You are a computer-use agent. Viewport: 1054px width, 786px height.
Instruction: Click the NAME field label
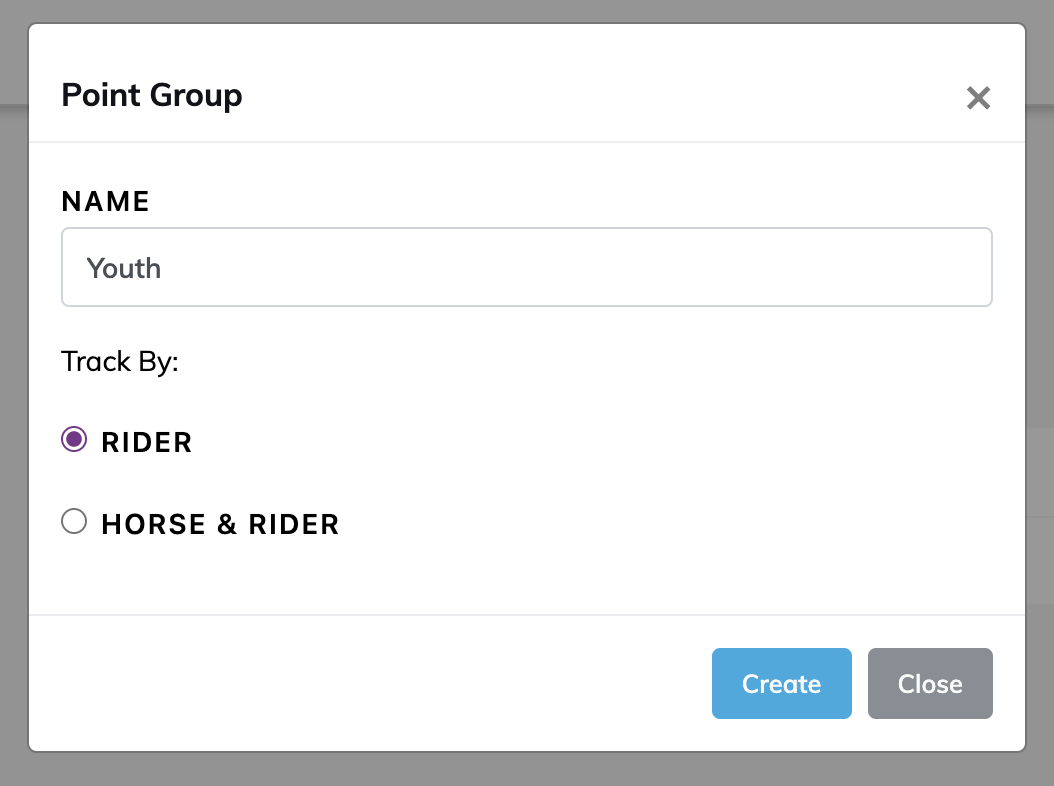tap(105, 201)
